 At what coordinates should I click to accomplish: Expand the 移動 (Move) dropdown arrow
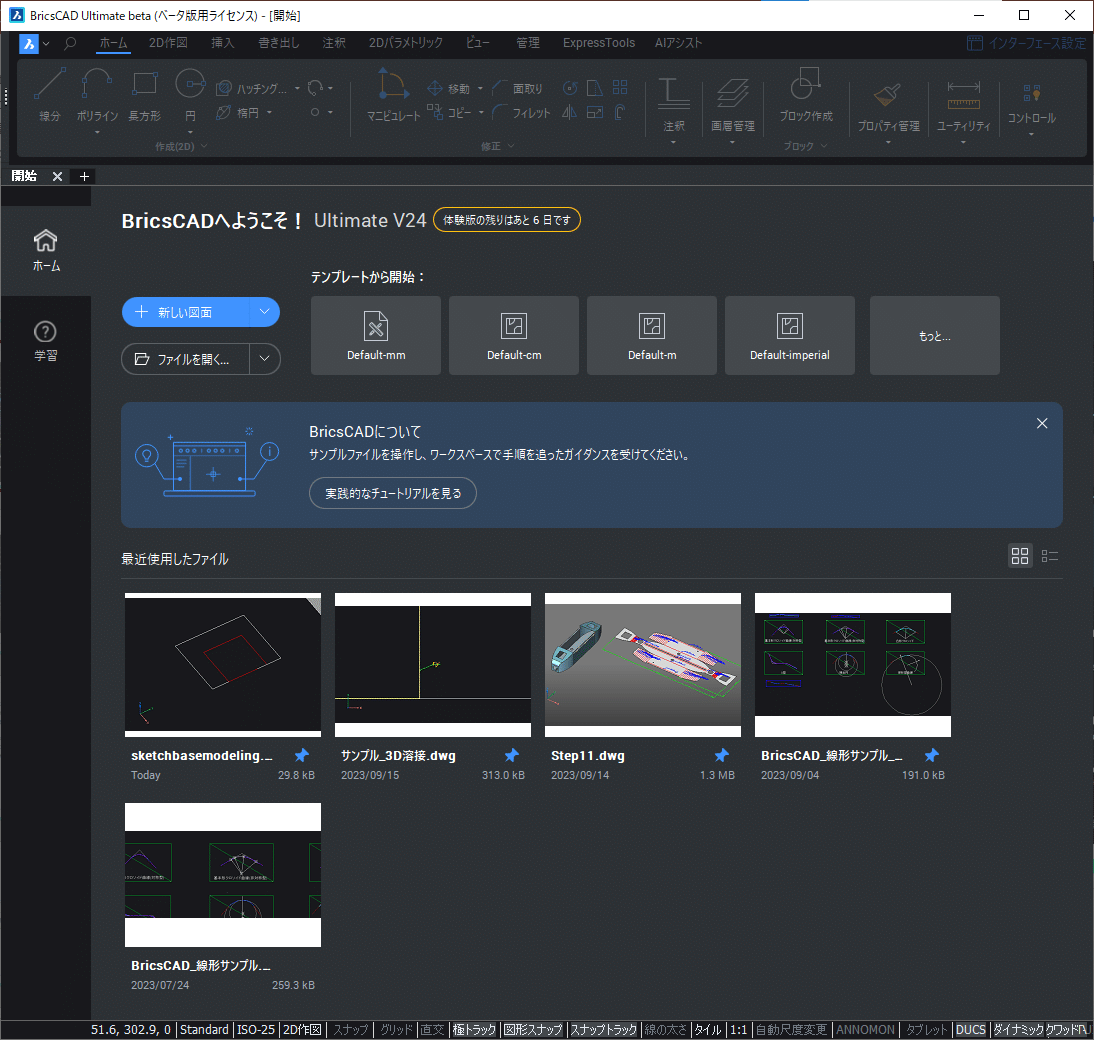click(x=481, y=88)
